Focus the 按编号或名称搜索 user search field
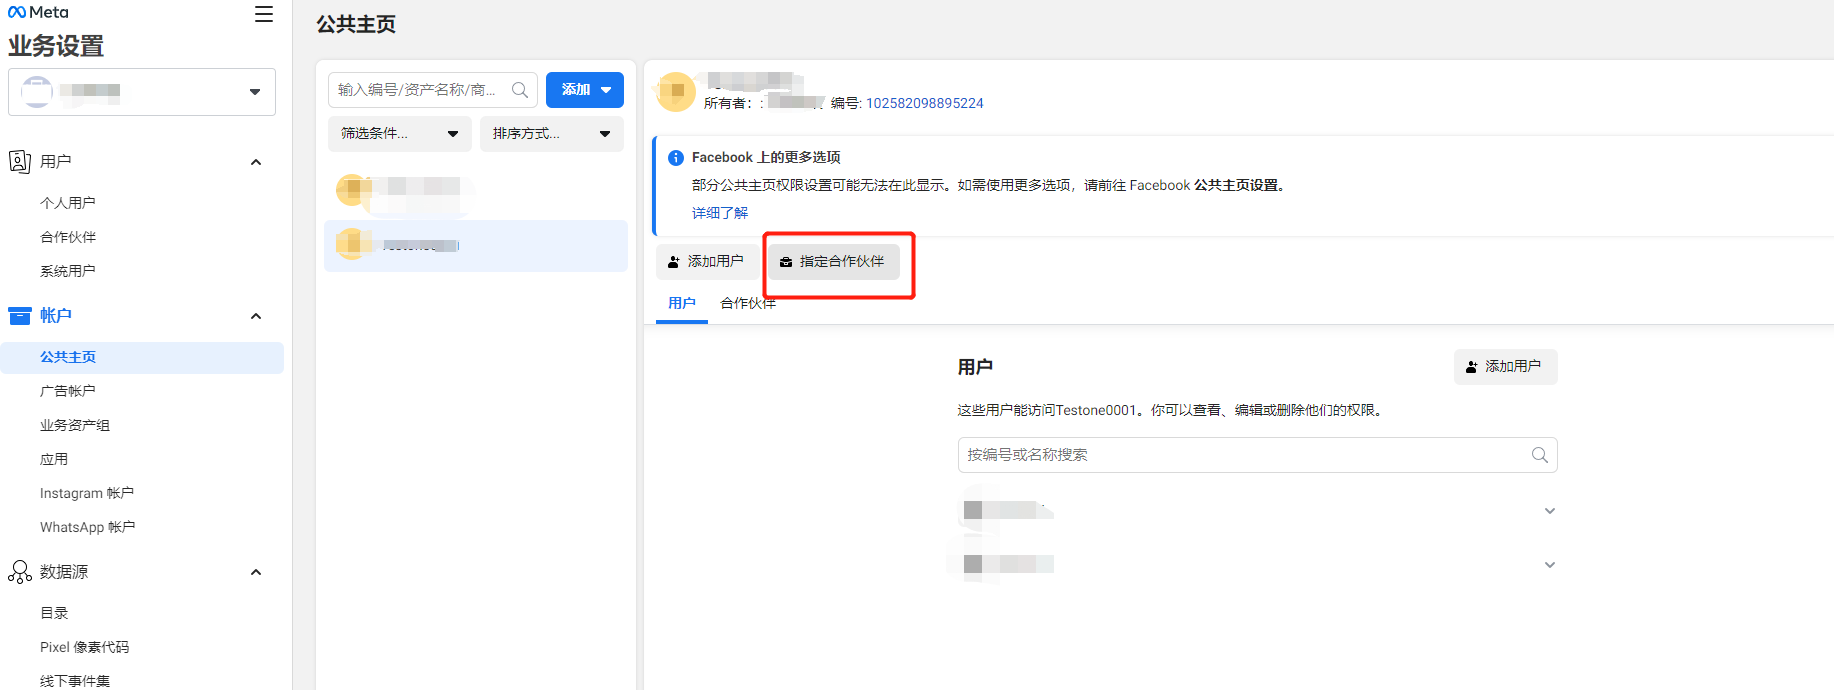This screenshot has width=1834, height=690. (x=1258, y=455)
